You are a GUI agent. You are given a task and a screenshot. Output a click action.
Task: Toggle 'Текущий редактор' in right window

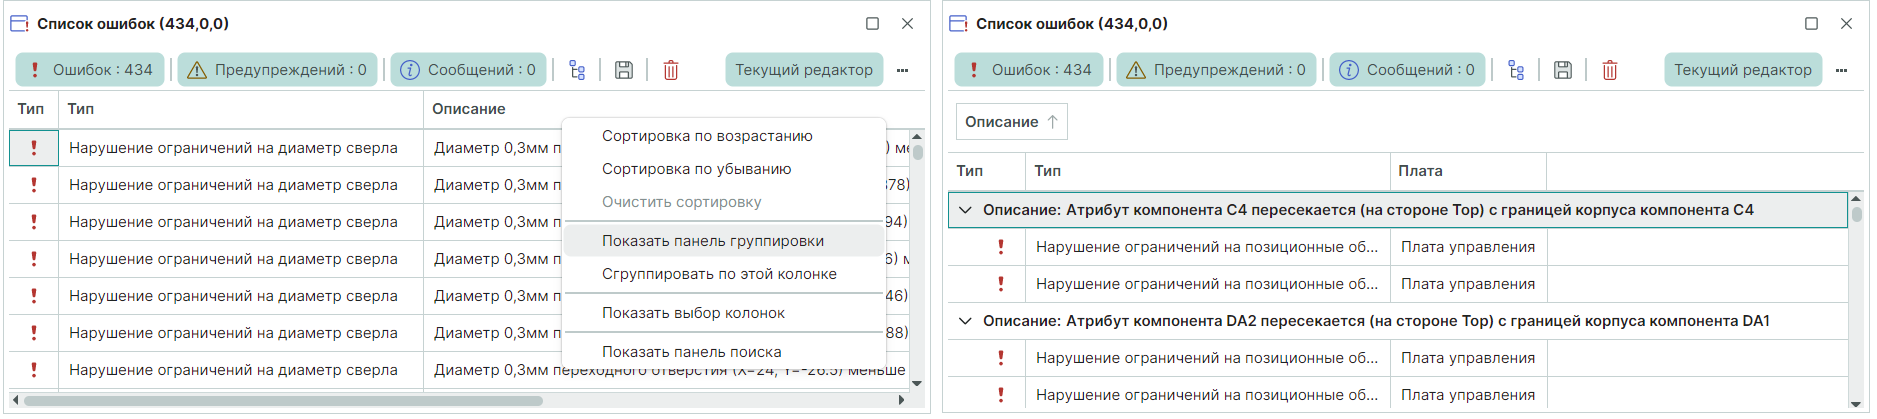point(1743,70)
